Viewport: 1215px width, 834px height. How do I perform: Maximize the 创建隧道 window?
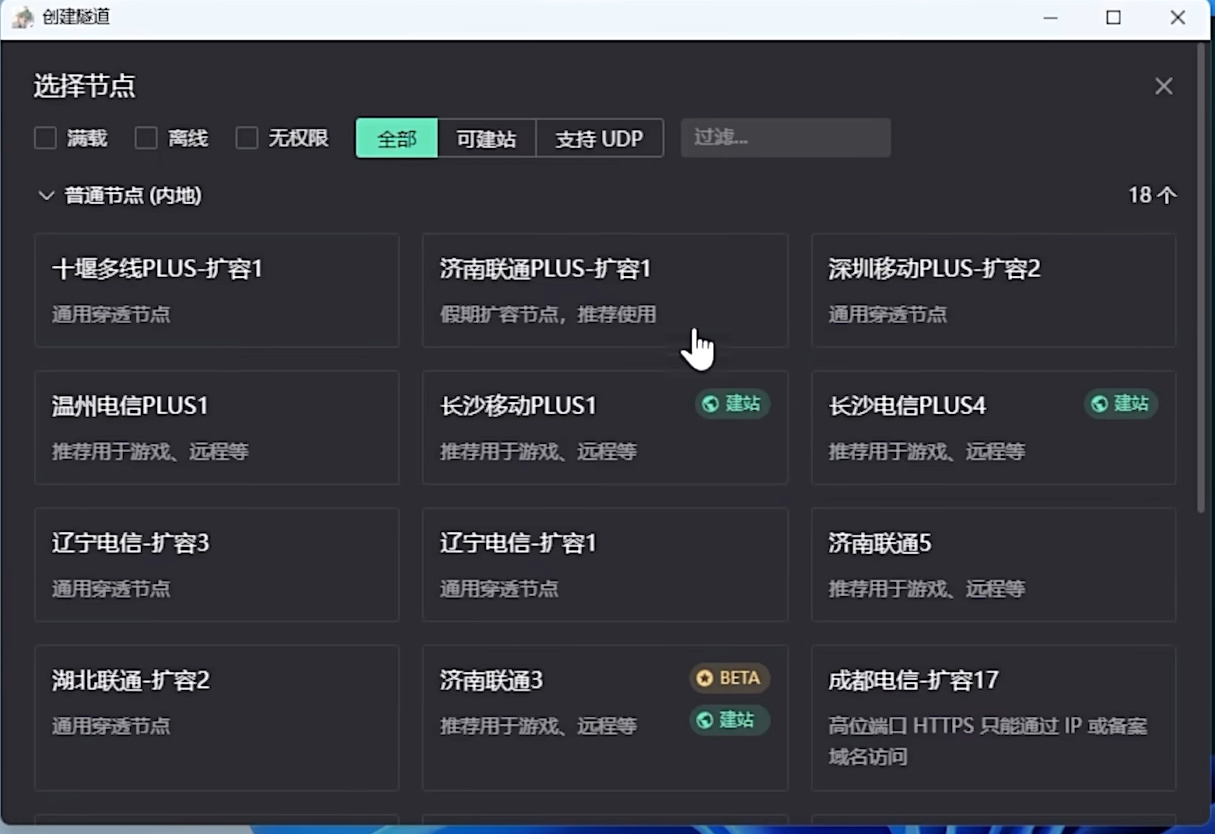click(x=1113, y=18)
